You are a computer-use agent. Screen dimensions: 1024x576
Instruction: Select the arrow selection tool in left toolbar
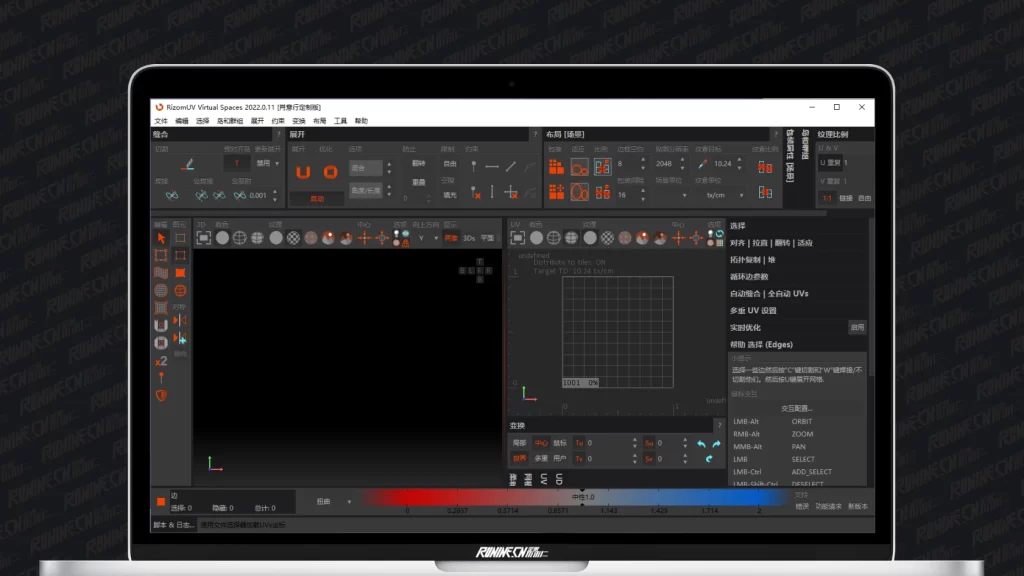coord(161,238)
